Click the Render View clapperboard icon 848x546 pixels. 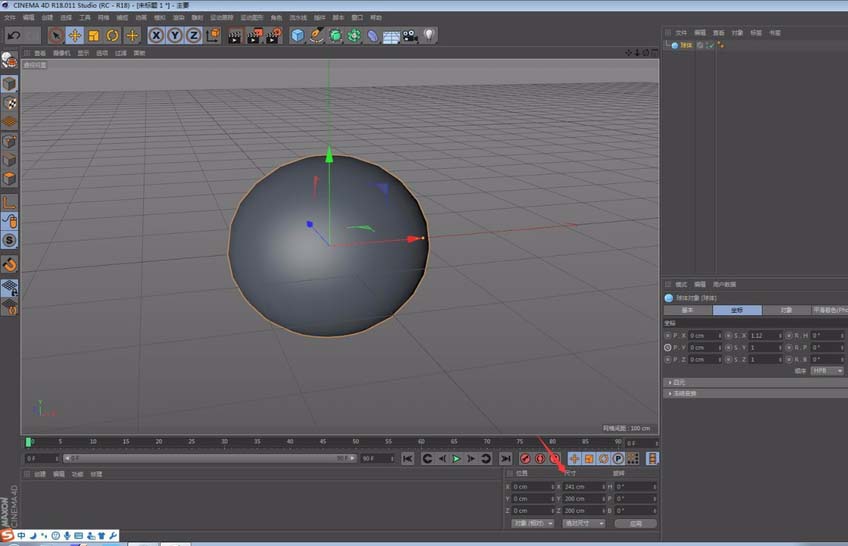(x=234, y=36)
